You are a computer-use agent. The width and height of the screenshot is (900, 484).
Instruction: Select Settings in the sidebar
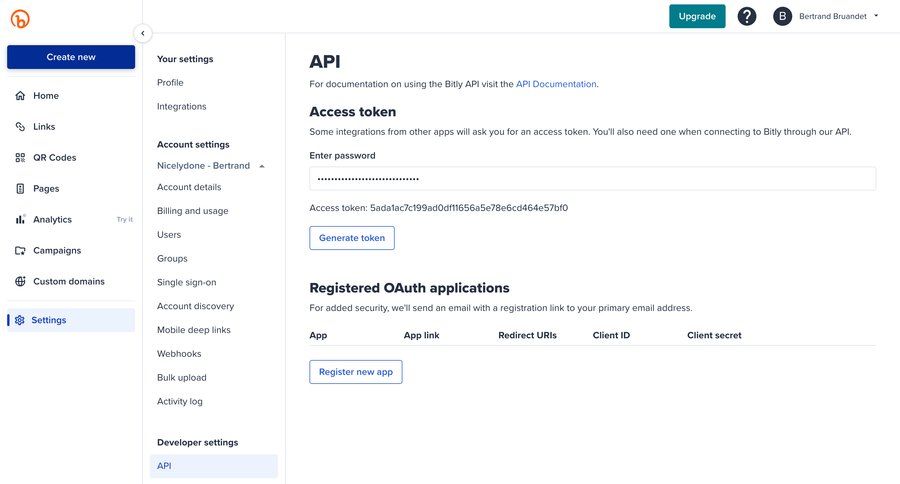point(71,320)
